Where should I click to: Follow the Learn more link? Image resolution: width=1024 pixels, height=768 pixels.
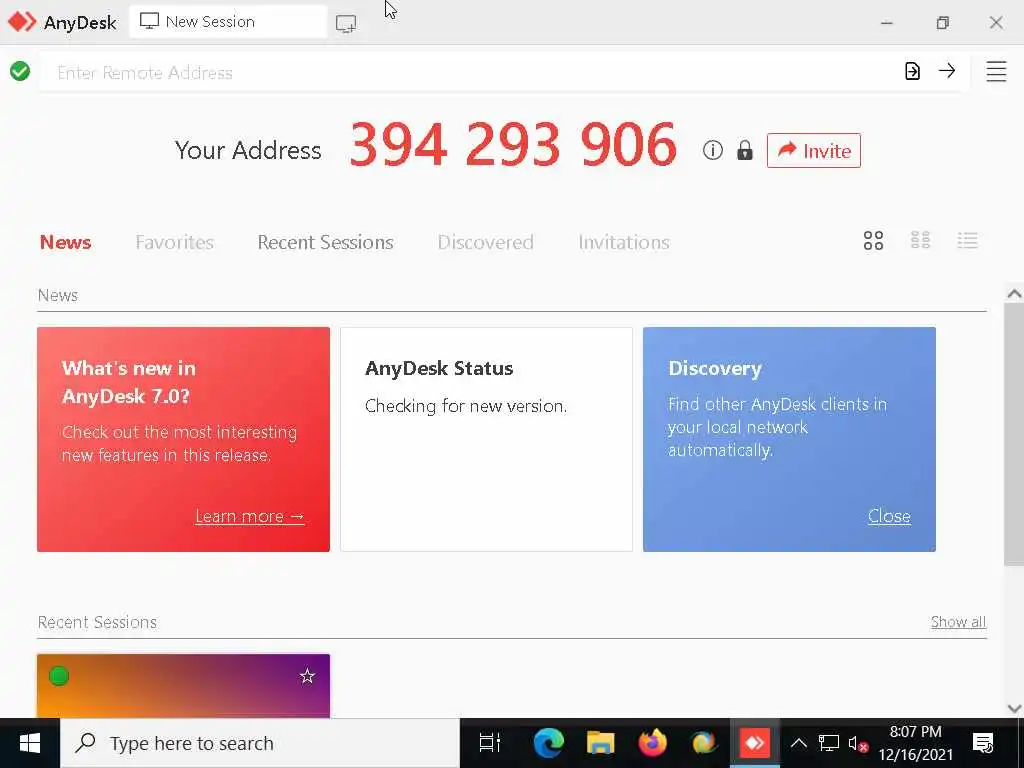click(249, 517)
